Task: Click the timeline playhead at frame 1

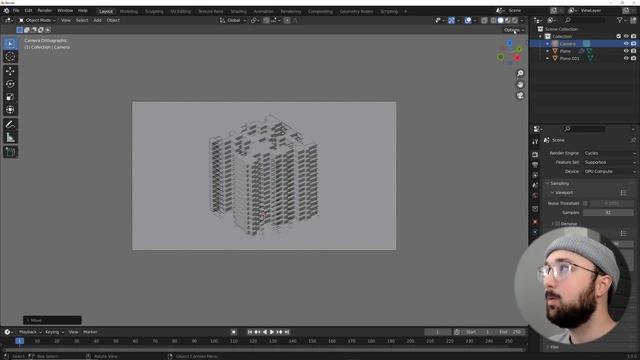Action: coord(19,341)
